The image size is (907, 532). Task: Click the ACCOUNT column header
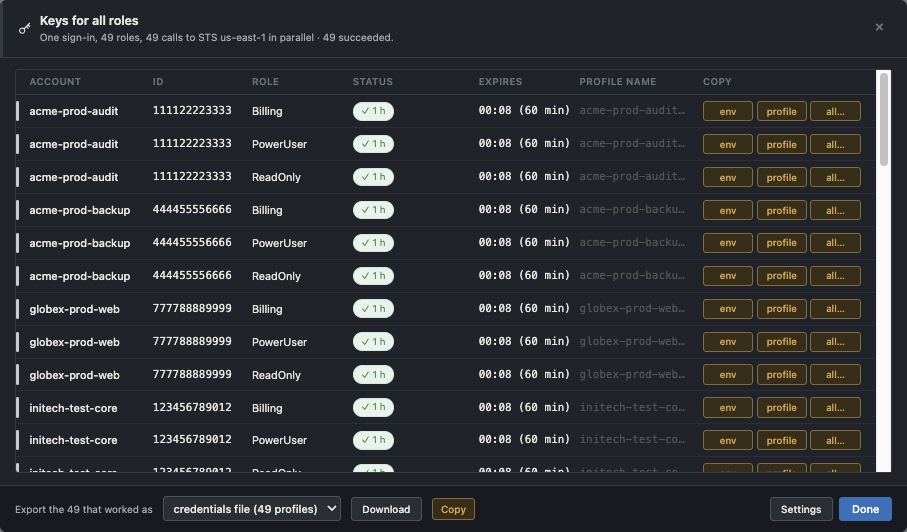point(55,82)
